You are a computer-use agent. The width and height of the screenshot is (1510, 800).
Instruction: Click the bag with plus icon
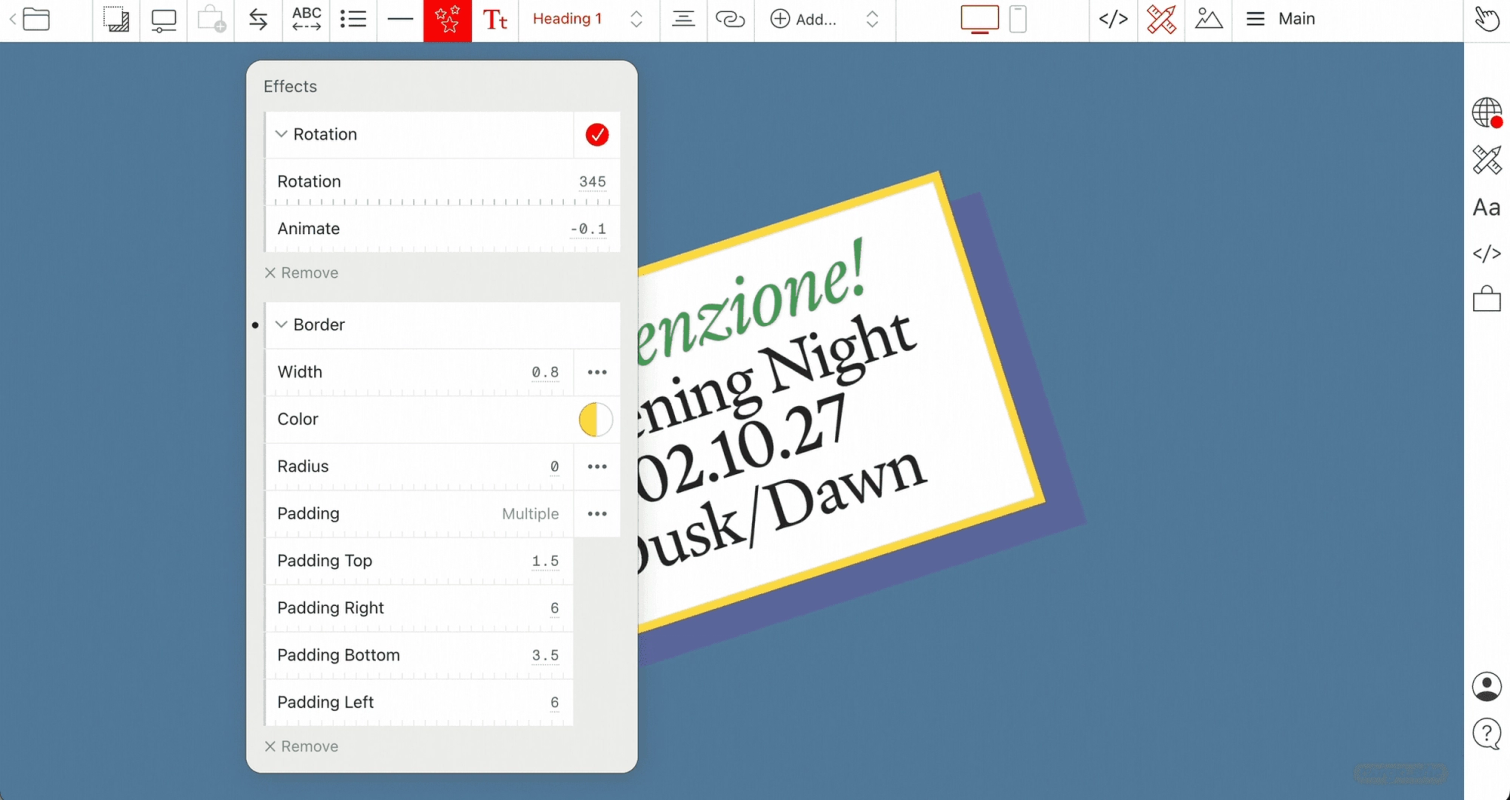click(x=211, y=19)
